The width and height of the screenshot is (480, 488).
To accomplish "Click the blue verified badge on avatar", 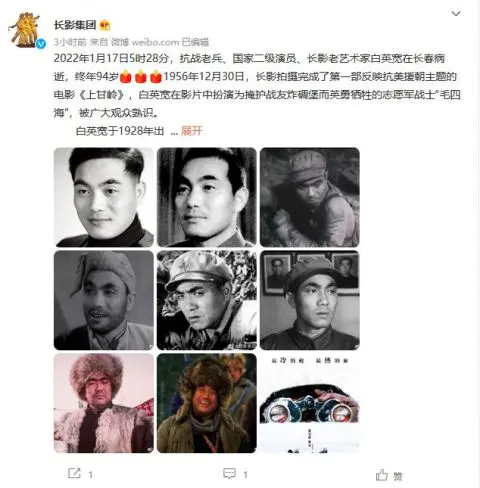I will 41,44.
